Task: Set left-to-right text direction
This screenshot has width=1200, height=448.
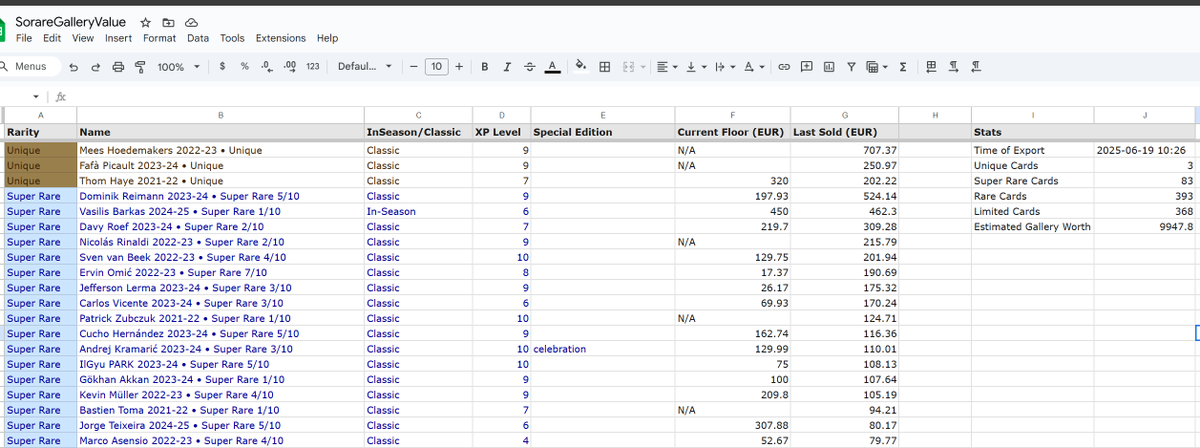Action: [x=954, y=67]
